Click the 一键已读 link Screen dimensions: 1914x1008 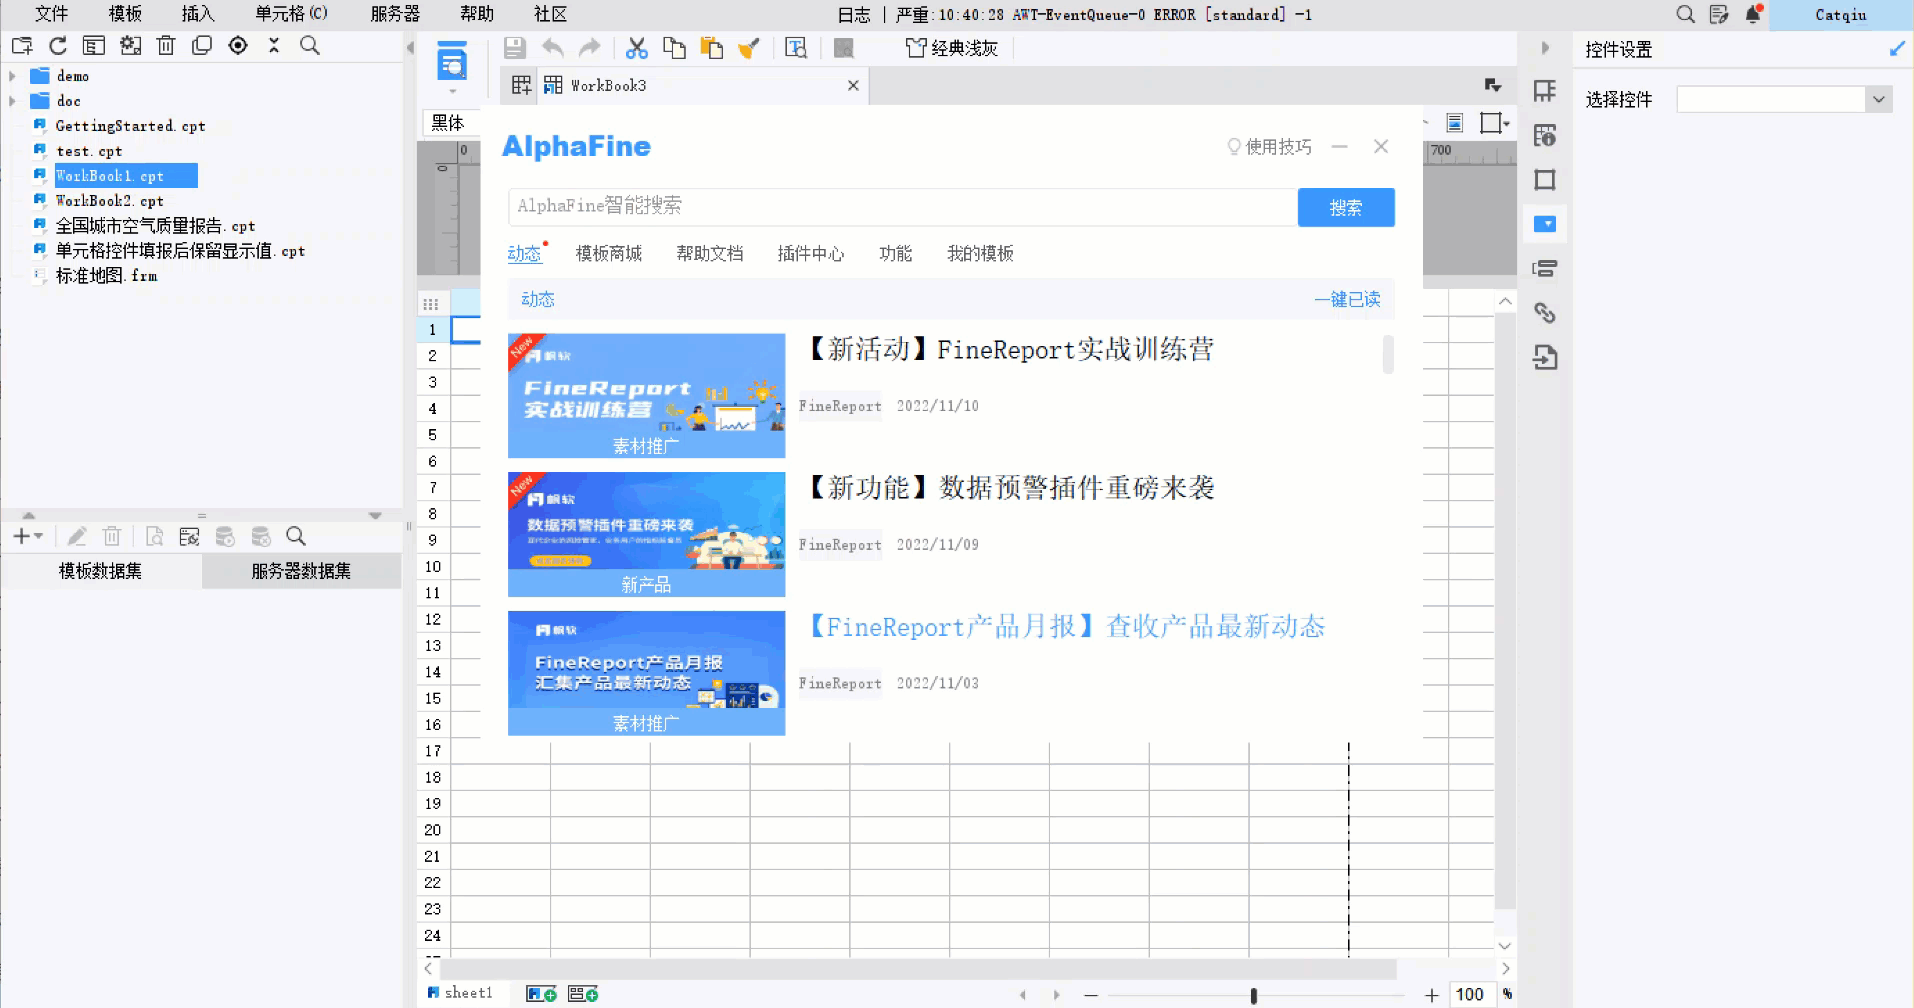(1347, 299)
